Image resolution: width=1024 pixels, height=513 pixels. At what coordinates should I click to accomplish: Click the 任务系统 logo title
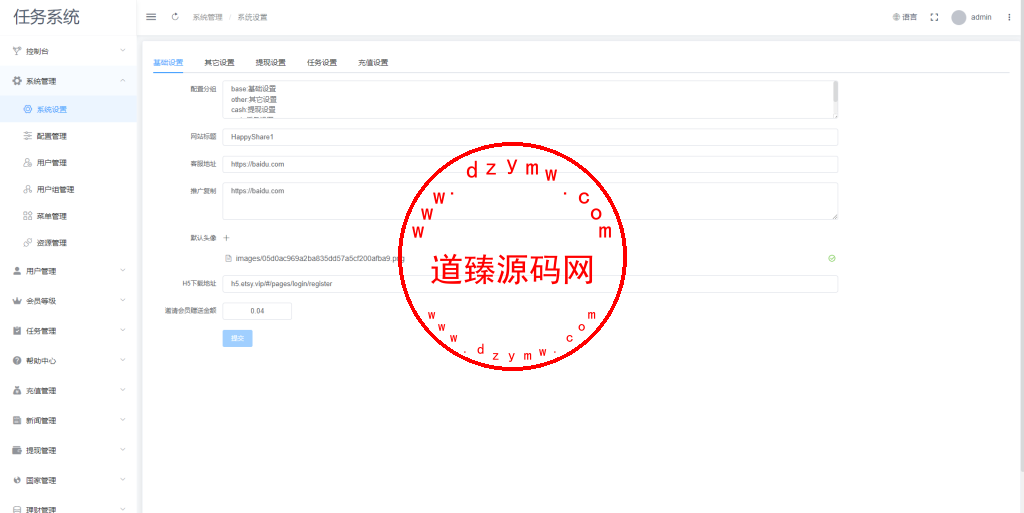[x=46, y=17]
